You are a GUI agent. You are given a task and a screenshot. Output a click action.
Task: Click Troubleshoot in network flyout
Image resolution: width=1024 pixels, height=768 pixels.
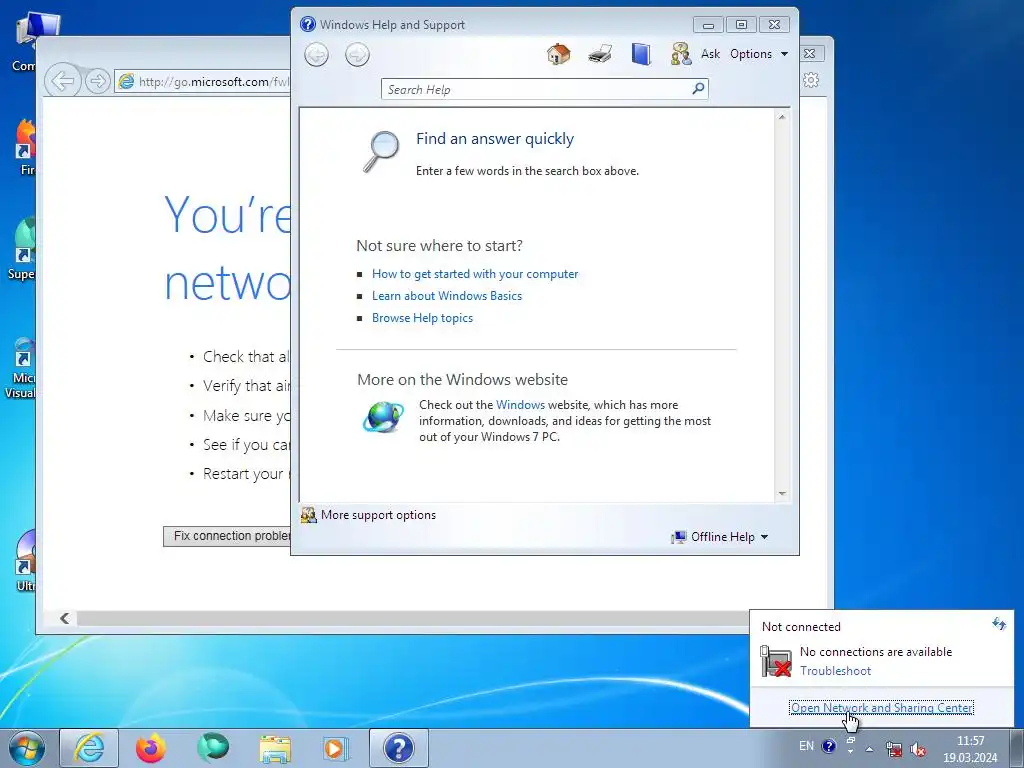[x=835, y=671]
